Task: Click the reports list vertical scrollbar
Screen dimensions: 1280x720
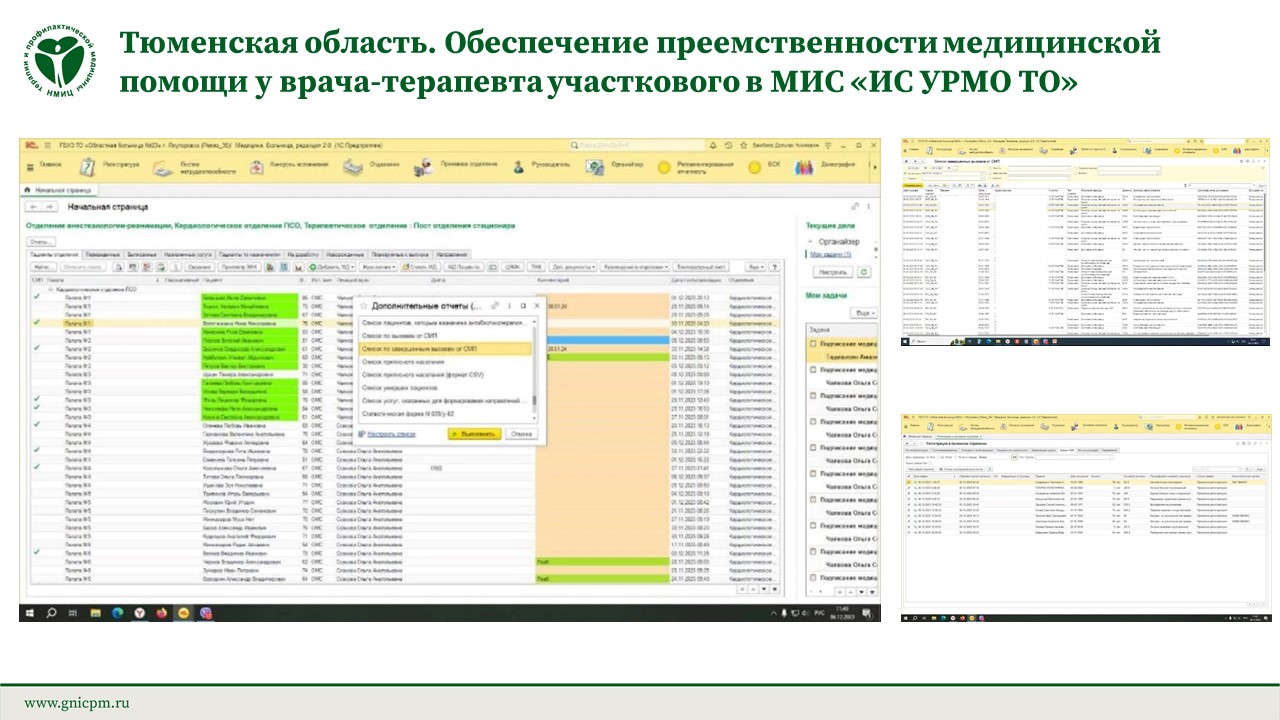Action: click(x=534, y=370)
